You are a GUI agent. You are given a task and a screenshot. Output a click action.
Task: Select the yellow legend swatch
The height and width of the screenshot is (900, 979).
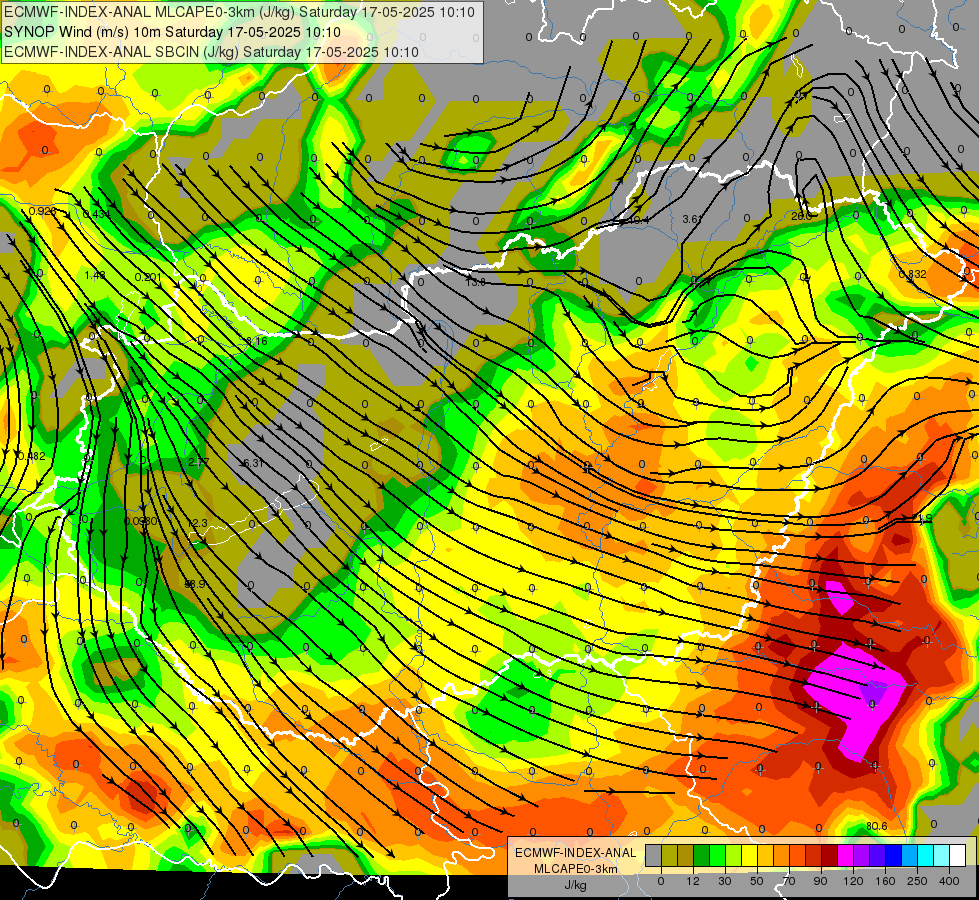coord(750,855)
